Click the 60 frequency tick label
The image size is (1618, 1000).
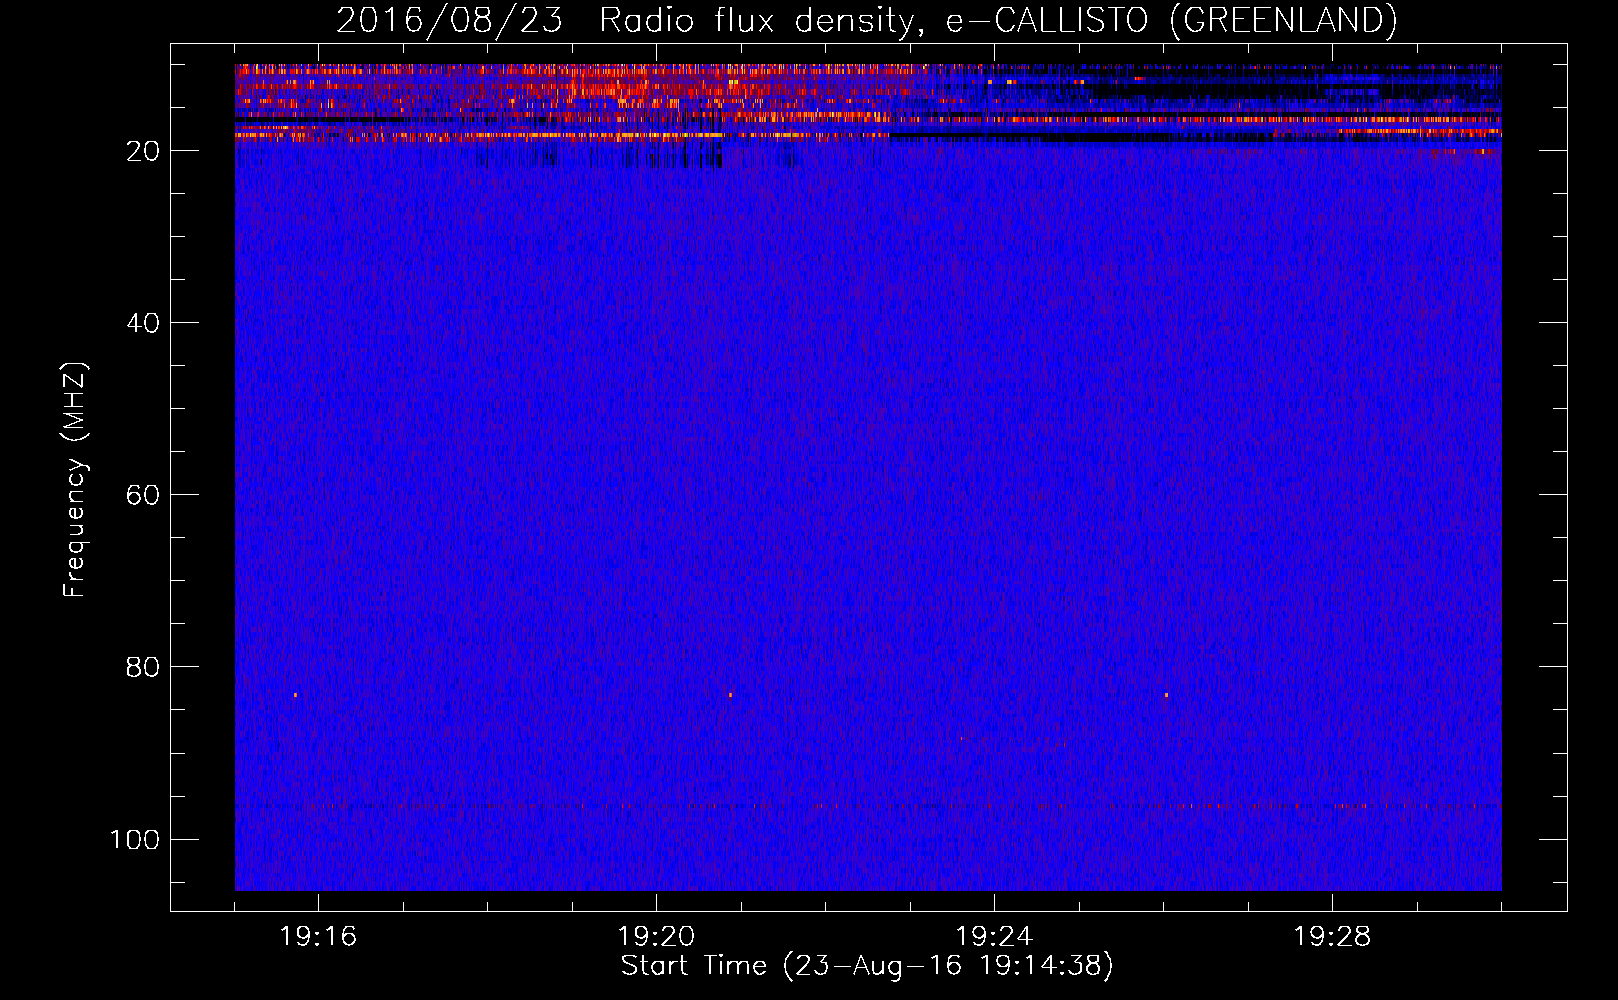(x=143, y=495)
